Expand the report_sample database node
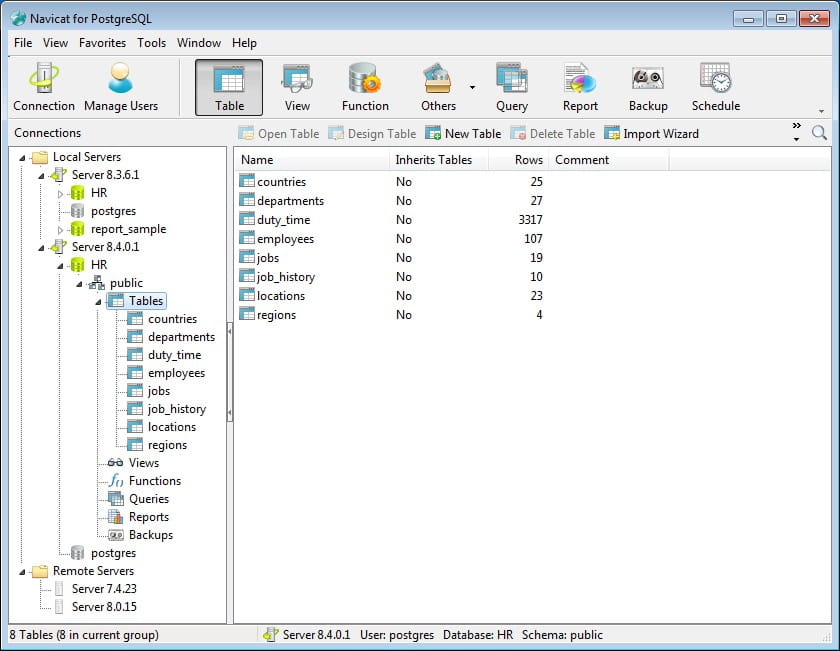840x651 pixels. coord(60,229)
